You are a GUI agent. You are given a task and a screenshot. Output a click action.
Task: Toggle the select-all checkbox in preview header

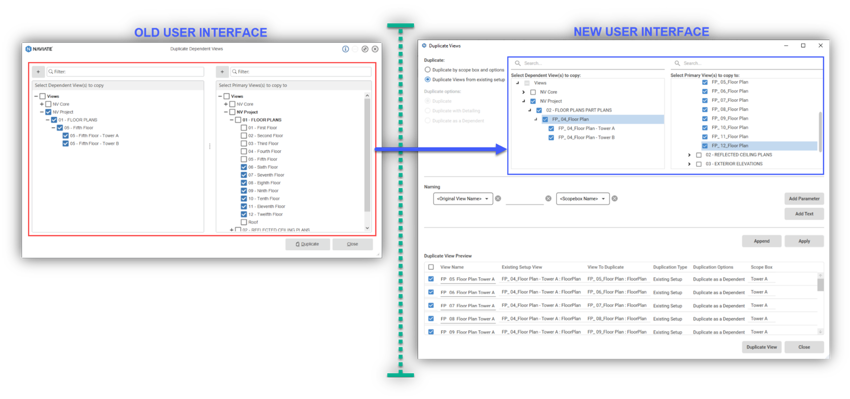pyautogui.click(x=431, y=267)
